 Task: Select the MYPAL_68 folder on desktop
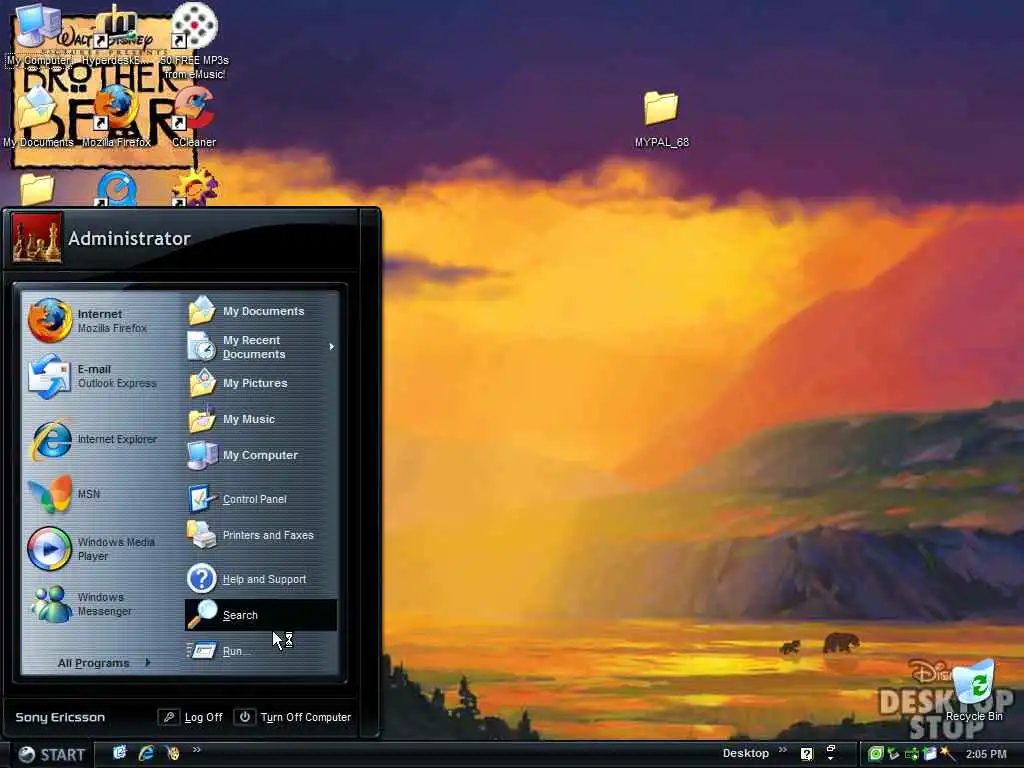(x=662, y=118)
